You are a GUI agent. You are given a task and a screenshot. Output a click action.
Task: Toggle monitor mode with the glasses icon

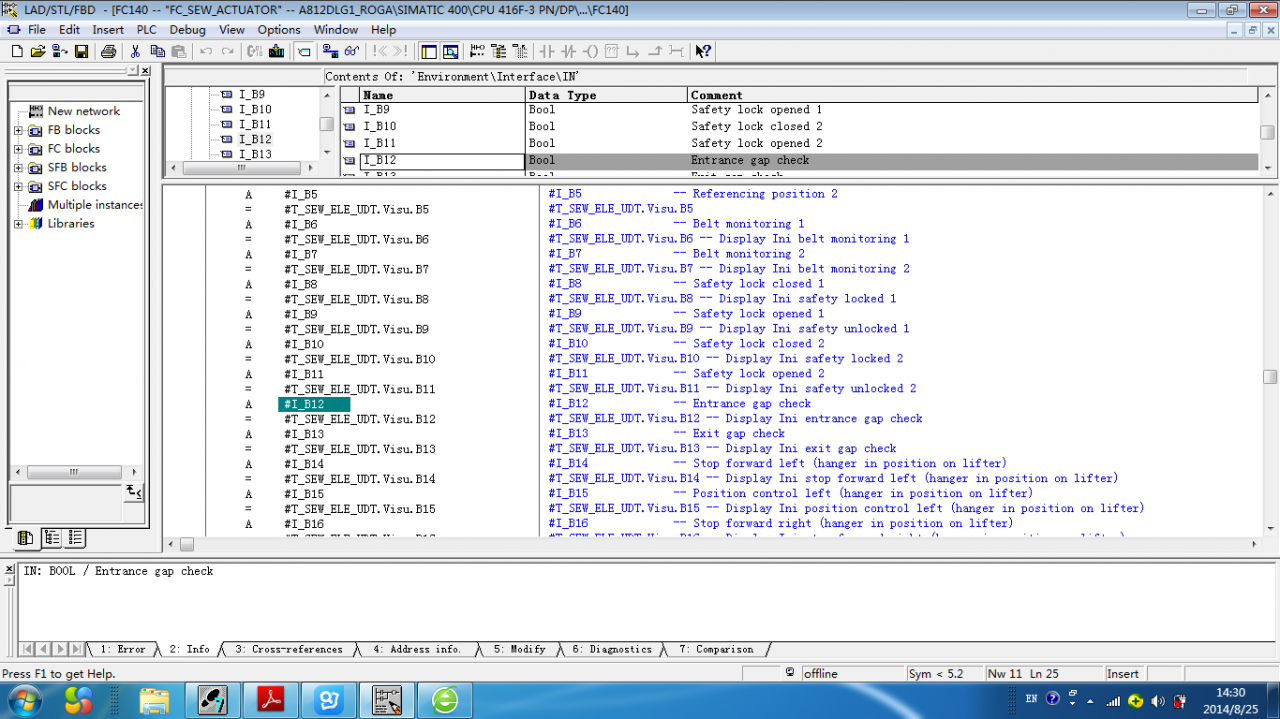coord(351,51)
